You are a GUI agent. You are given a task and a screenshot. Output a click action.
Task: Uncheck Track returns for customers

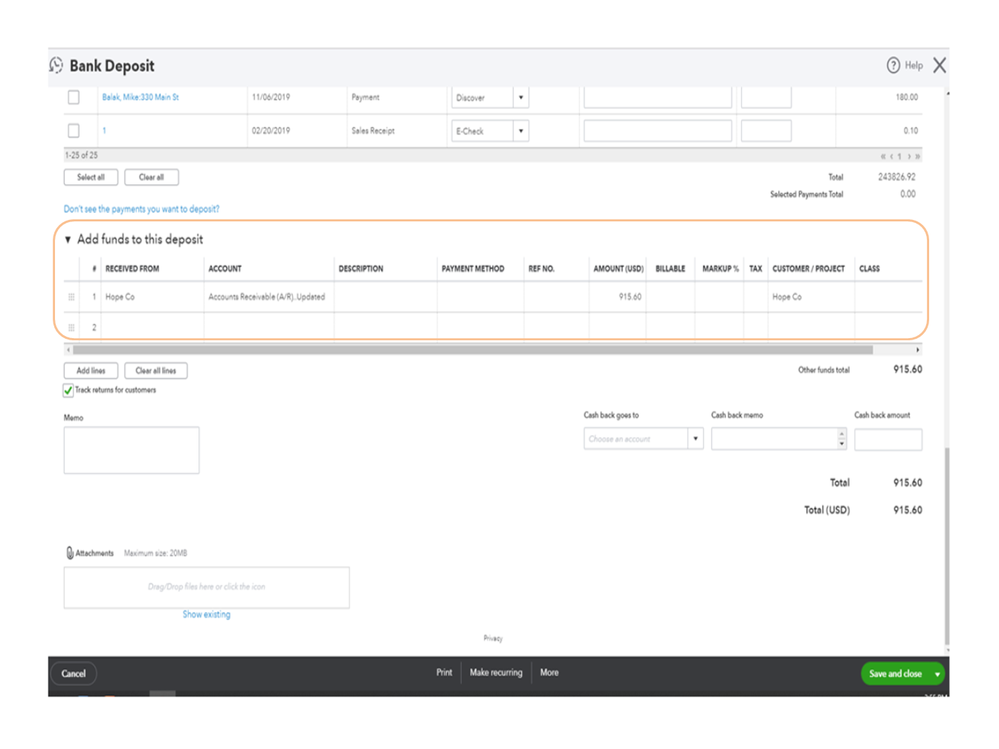pyautogui.click(x=68, y=390)
